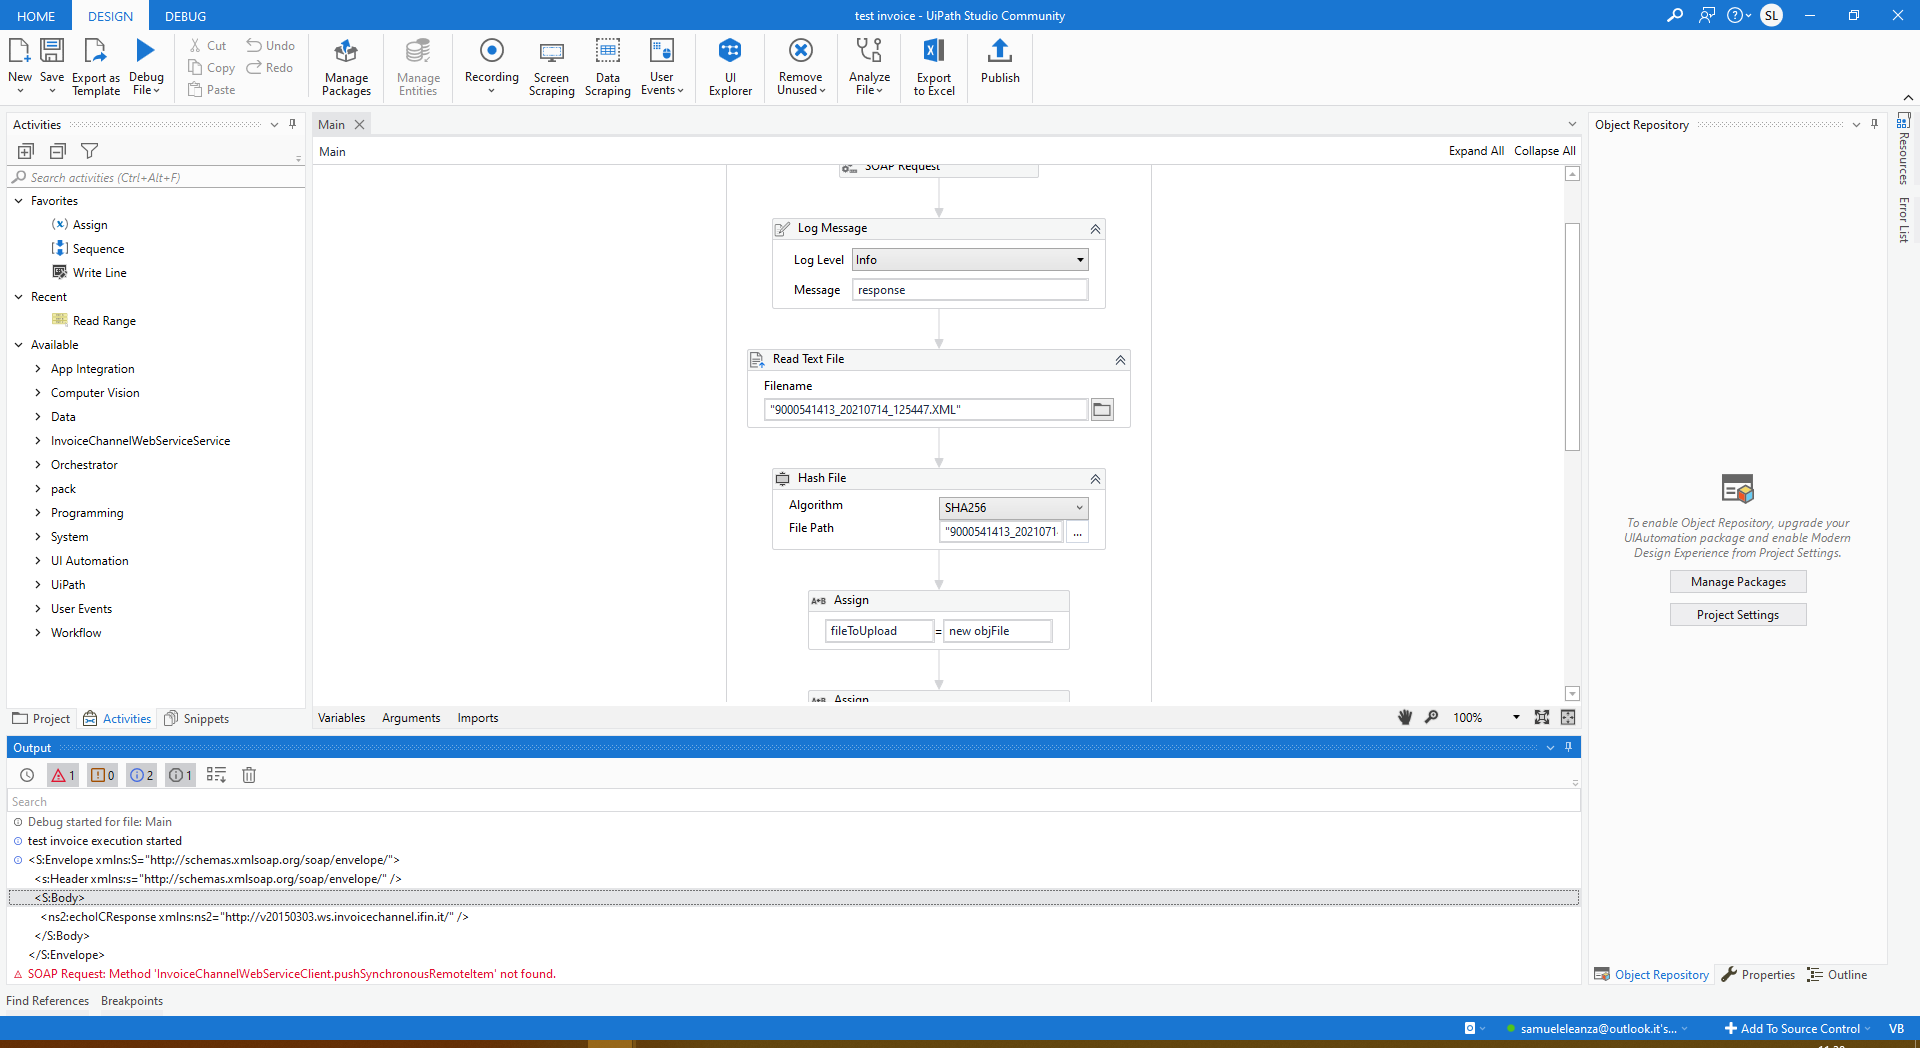
Task: Click the designer scrollbar up arrow
Action: coord(1572,174)
